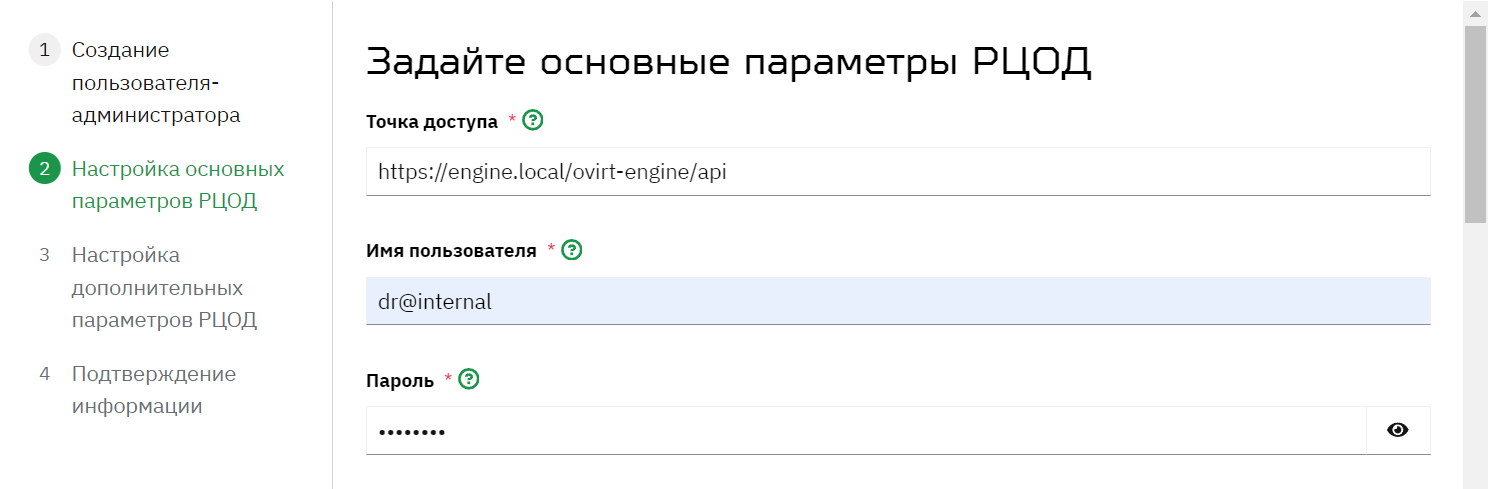This screenshot has width=1490, height=489.
Task: Click the scrollbar up arrow
Action: [1476, 12]
